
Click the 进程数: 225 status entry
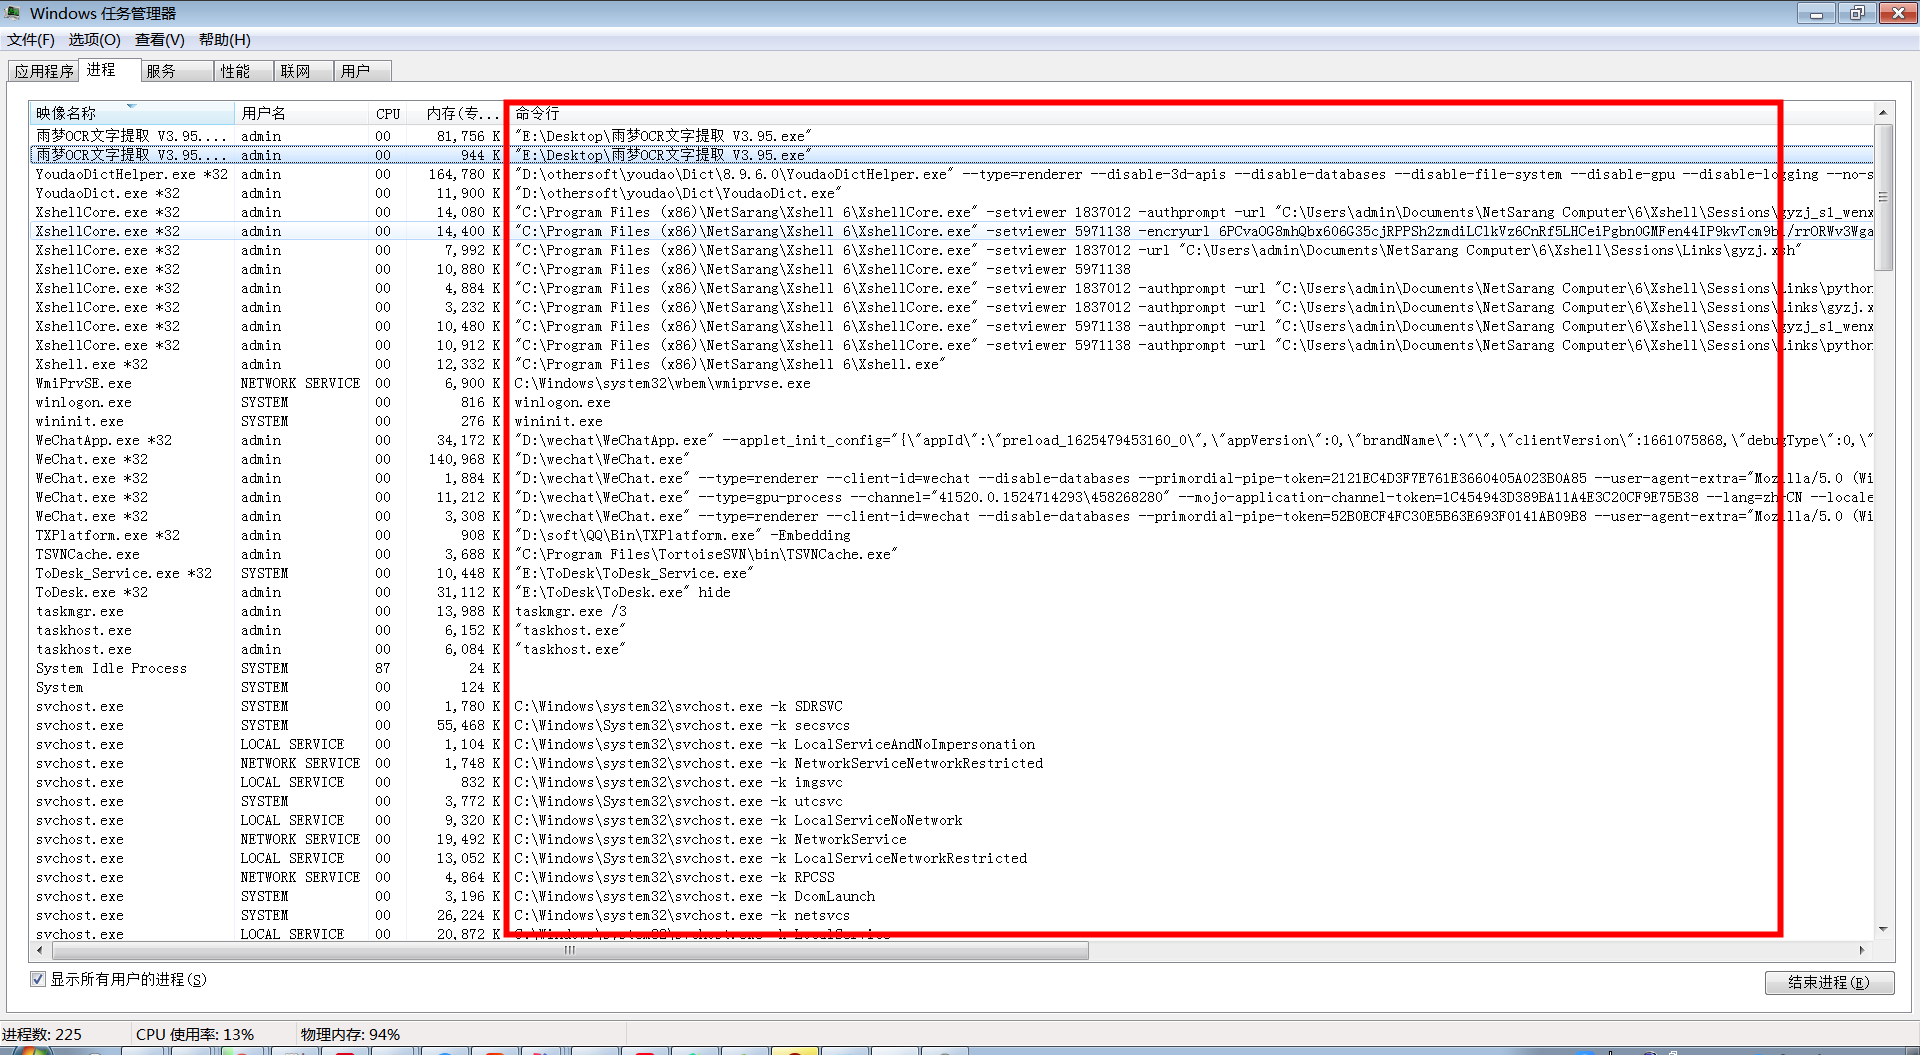click(42, 1034)
